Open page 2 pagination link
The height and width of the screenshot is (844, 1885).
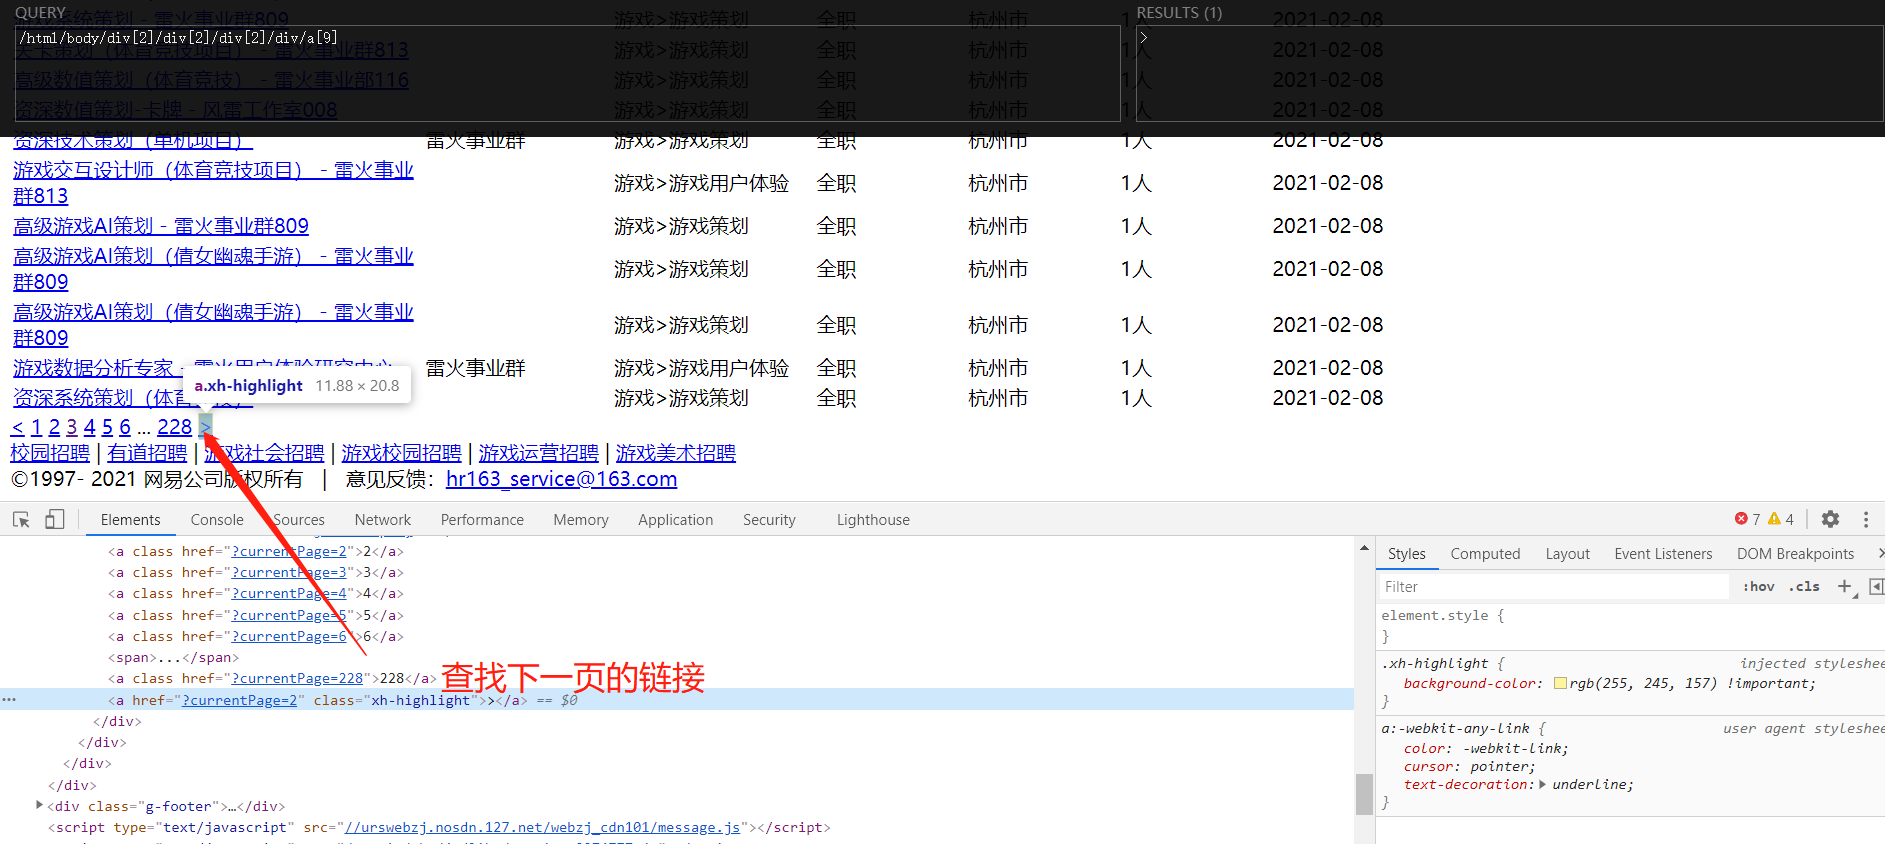click(x=54, y=427)
